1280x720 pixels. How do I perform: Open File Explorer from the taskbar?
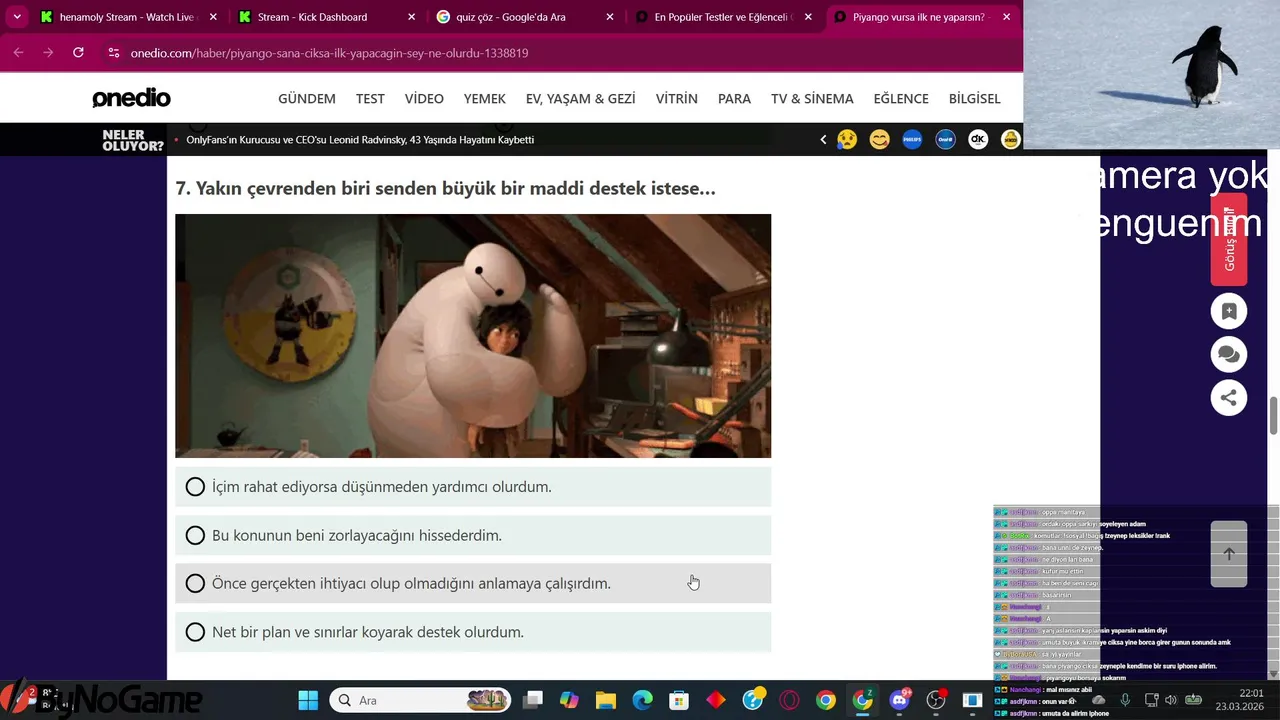pyautogui.click(x=606, y=700)
